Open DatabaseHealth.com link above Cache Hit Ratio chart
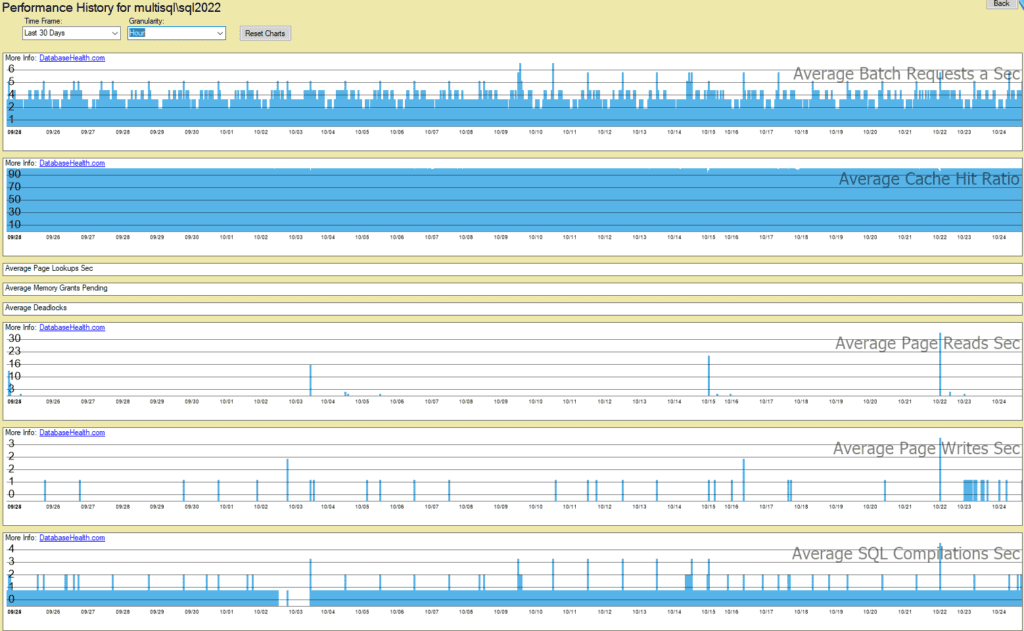The height and width of the screenshot is (631, 1024). coord(72,163)
